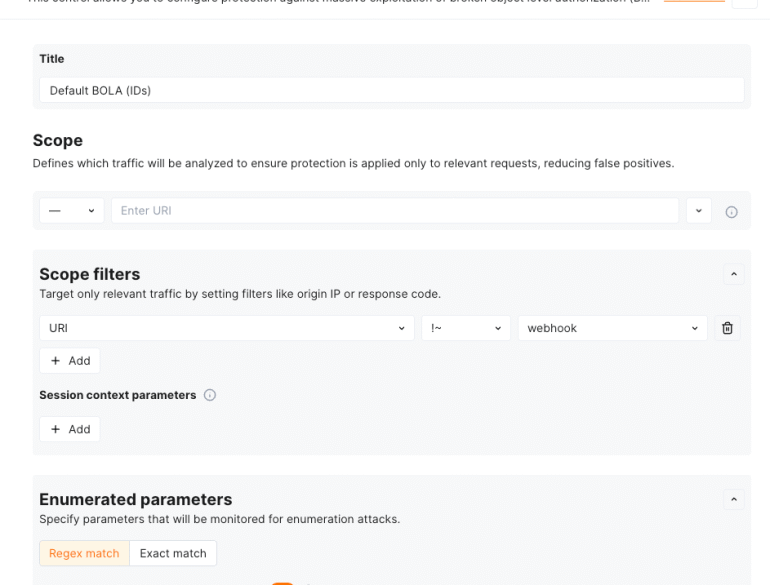Click the orange toggle below Regex match
Screen dimensions: 770x585
pyautogui.click(x=283, y=582)
